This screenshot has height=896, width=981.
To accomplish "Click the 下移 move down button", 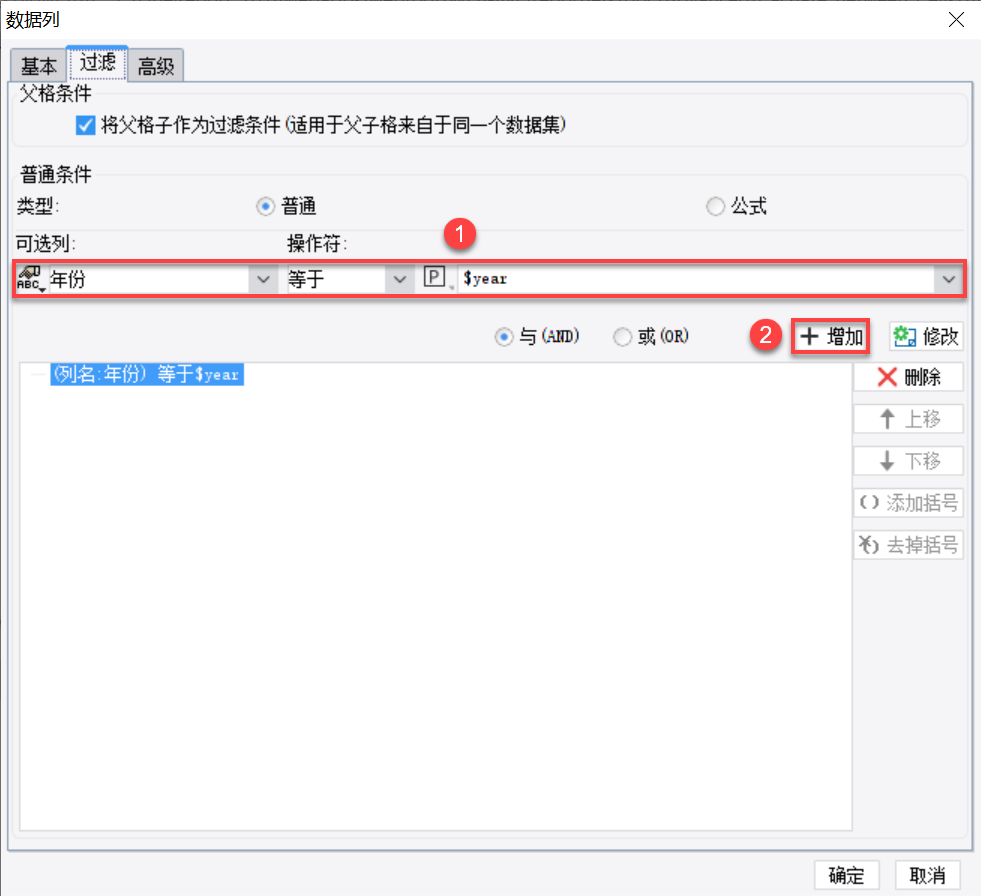I will tap(908, 461).
